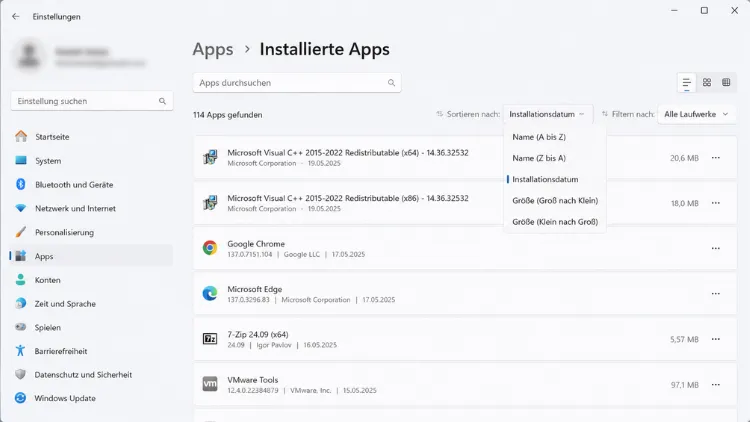Image resolution: width=750 pixels, height=422 pixels.
Task: Open more options for 7-Zip
Action: [716, 339]
